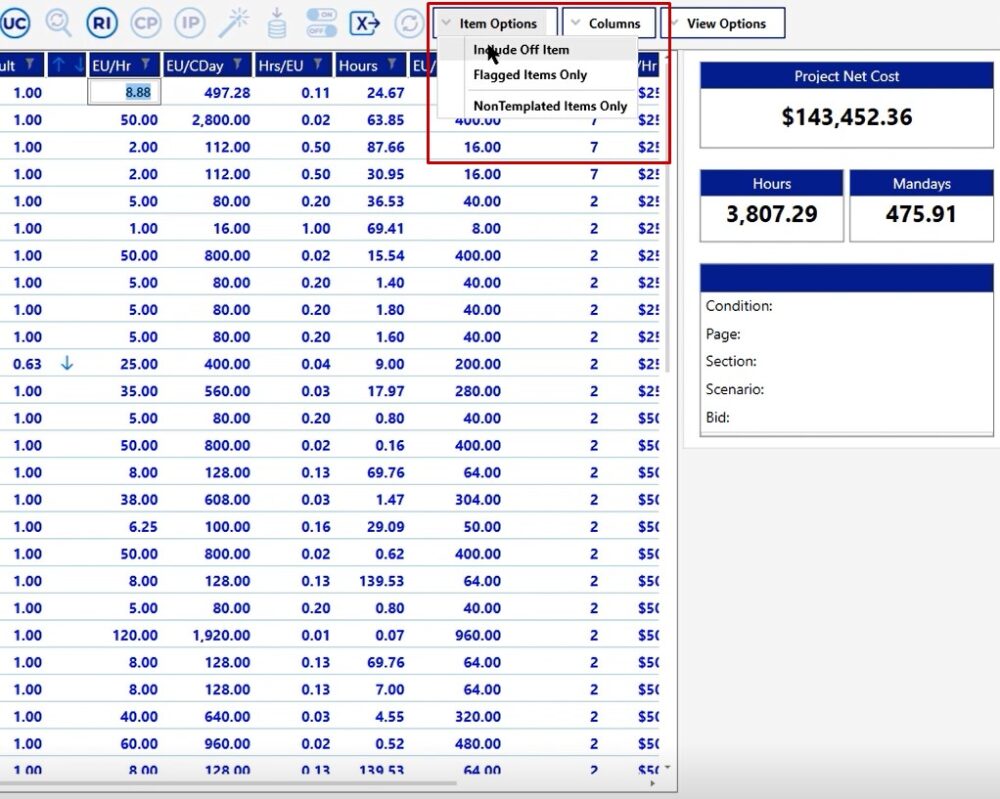Click the circular refresh icon
Image resolution: width=1000 pixels, height=799 pixels.
coord(409,22)
